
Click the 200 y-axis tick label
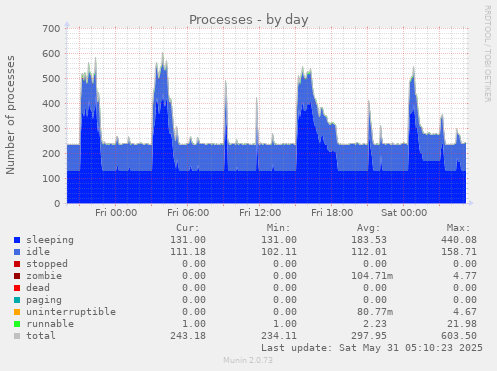(51, 154)
